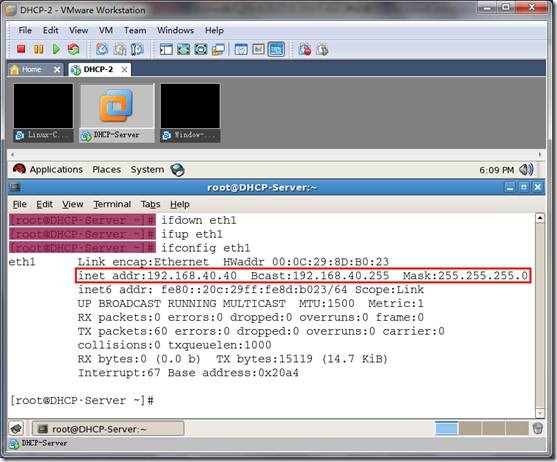Switch to the second workspace
This screenshot has height=462, width=557.
click(470, 428)
